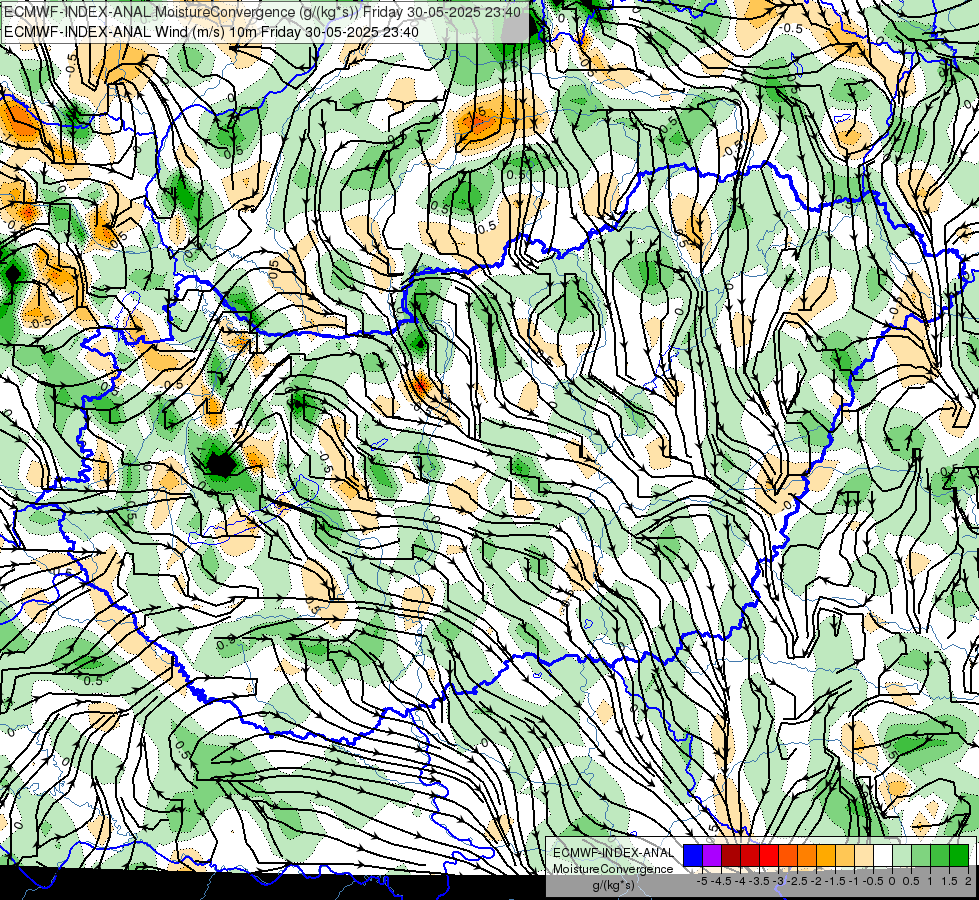Click the 1.5 tick label in the legend
This screenshot has height=900, width=979.
(x=948, y=881)
